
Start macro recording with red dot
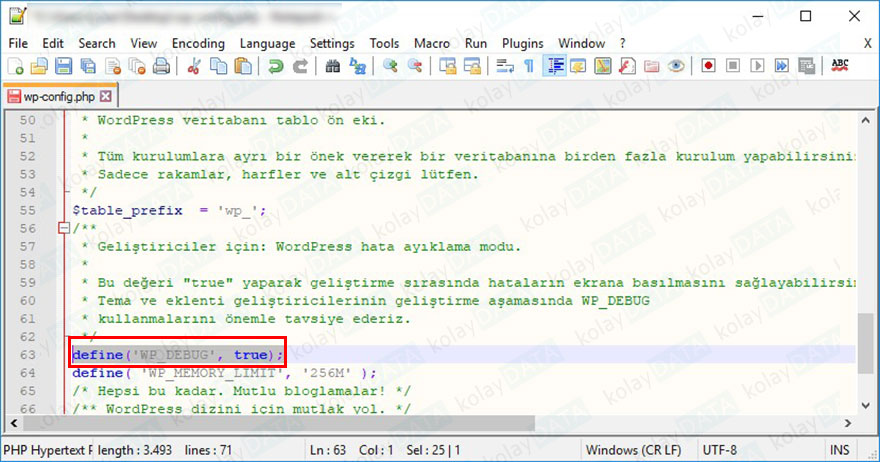[x=708, y=66]
